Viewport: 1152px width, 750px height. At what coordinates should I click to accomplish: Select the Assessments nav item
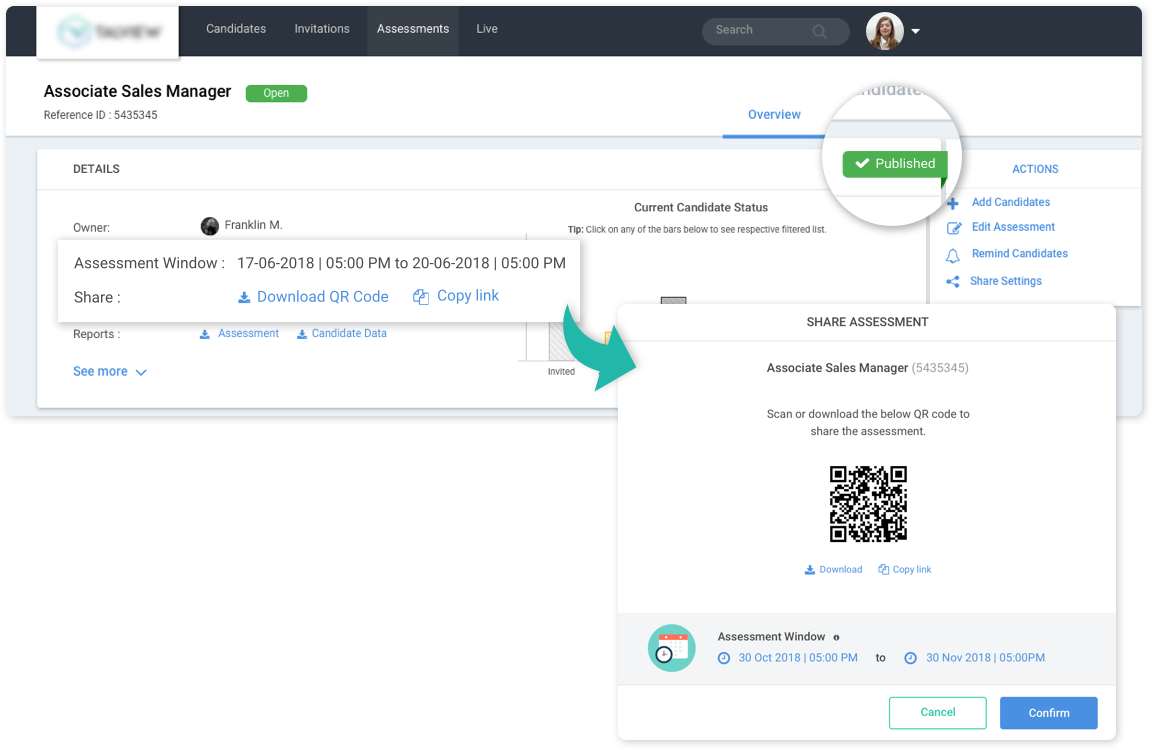[x=413, y=29]
